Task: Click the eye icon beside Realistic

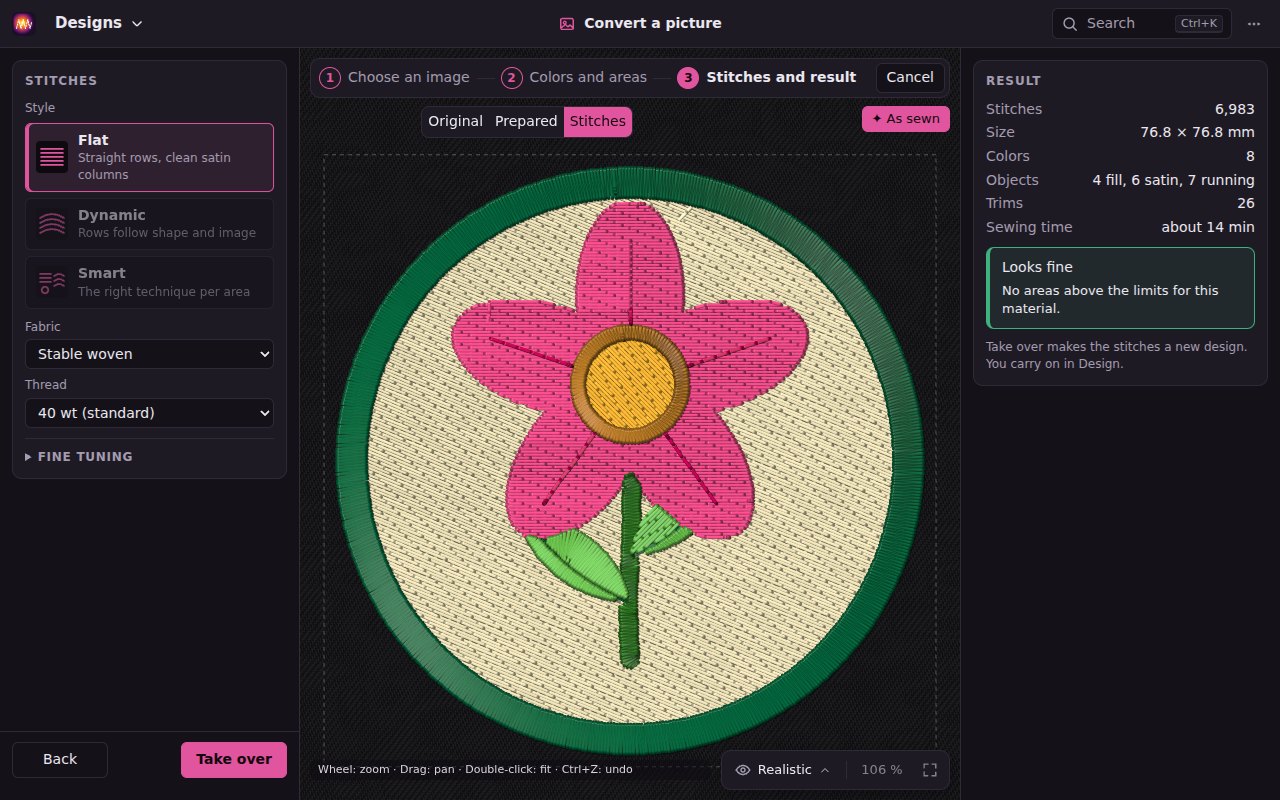Action: pos(743,770)
